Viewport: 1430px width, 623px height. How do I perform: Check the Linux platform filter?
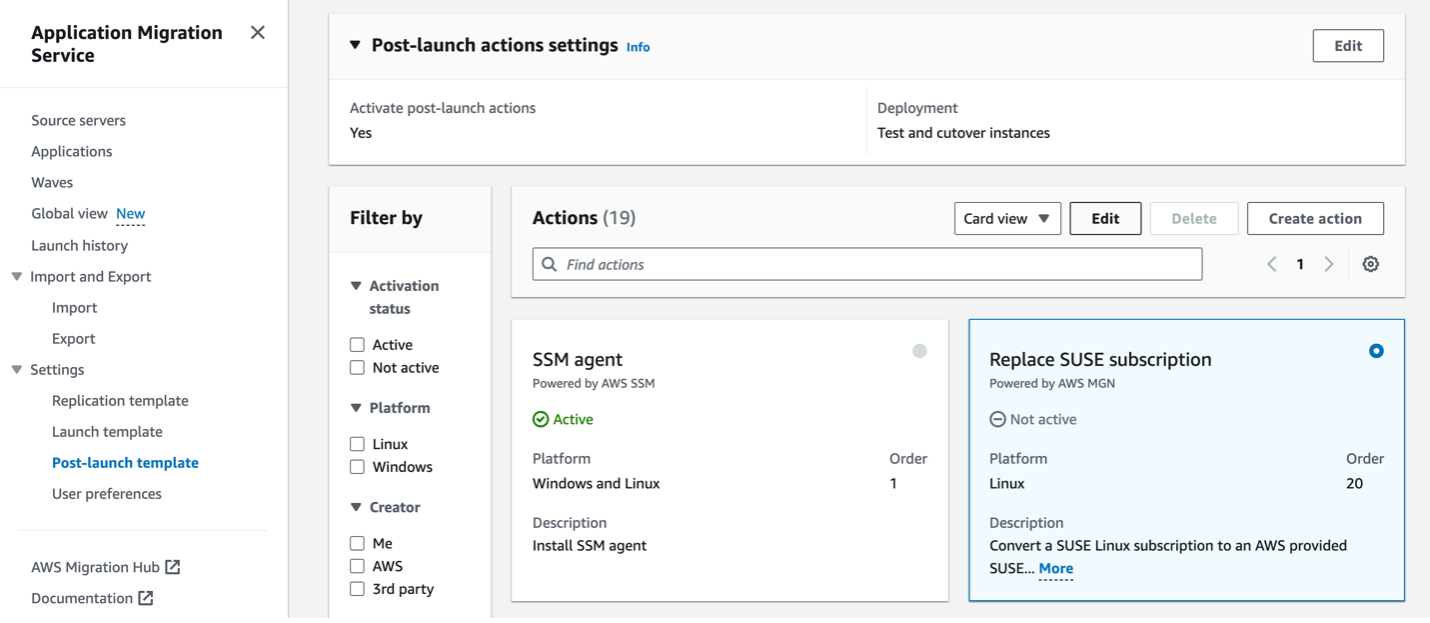click(x=357, y=444)
